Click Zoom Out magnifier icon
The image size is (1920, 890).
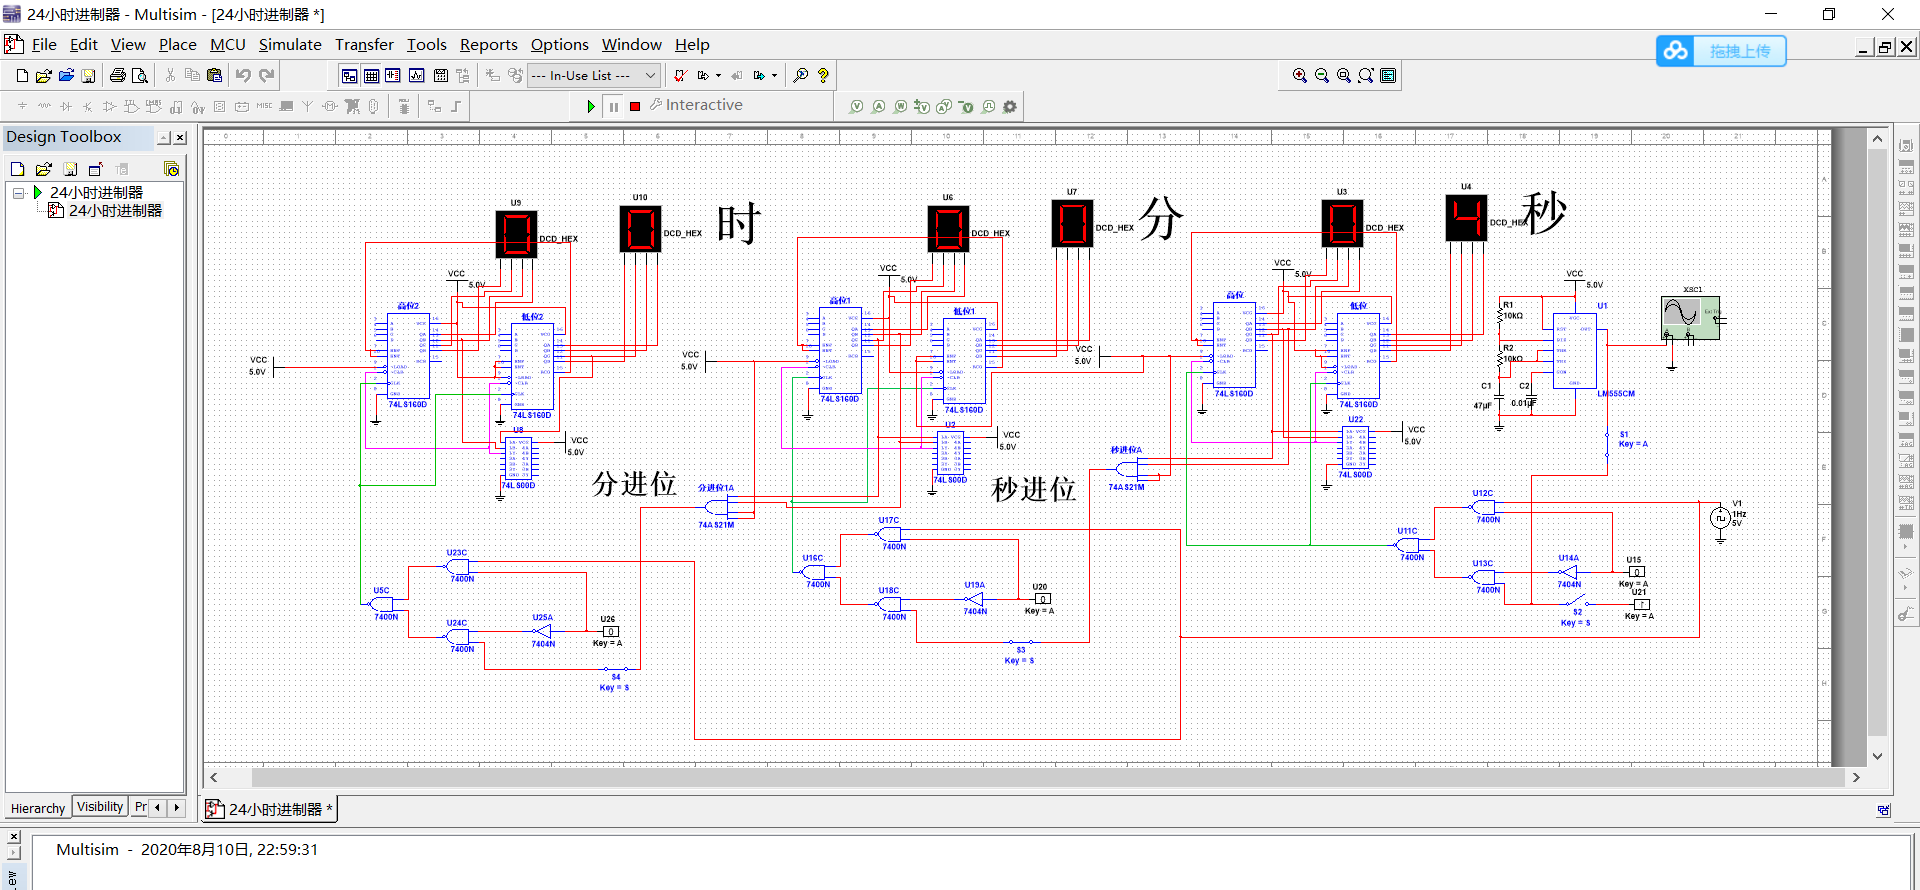(1322, 75)
